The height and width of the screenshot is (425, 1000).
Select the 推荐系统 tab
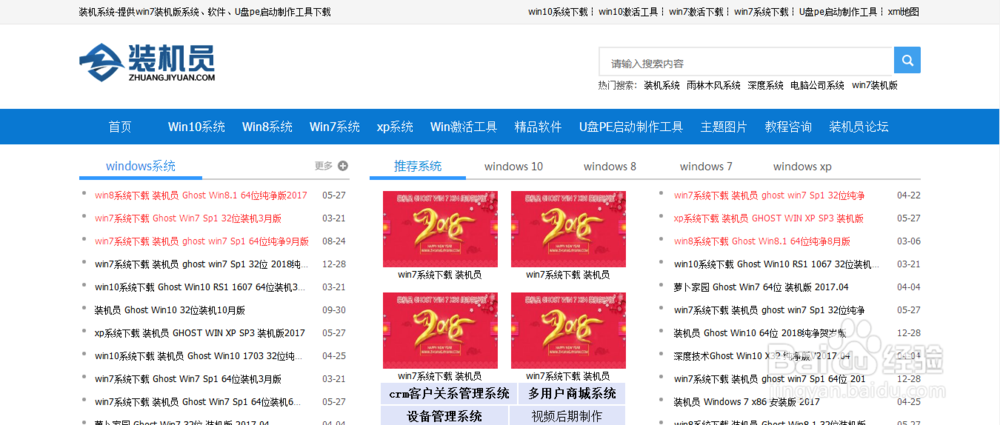point(418,167)
